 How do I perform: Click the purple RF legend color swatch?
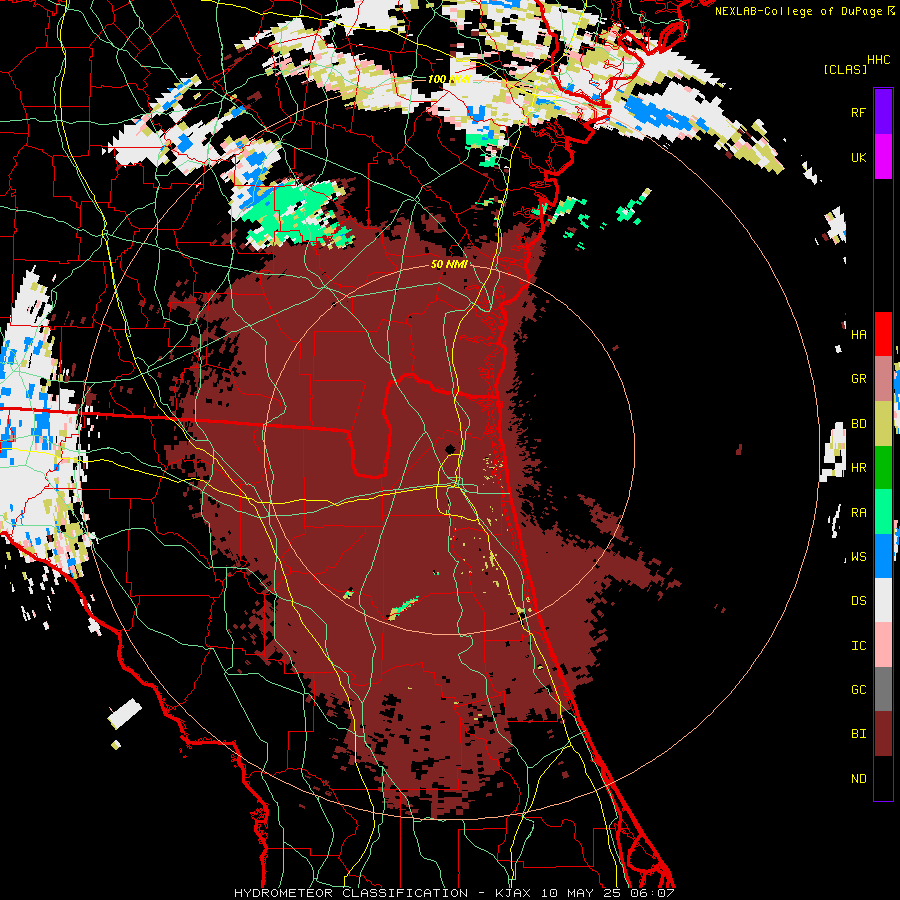883,112
